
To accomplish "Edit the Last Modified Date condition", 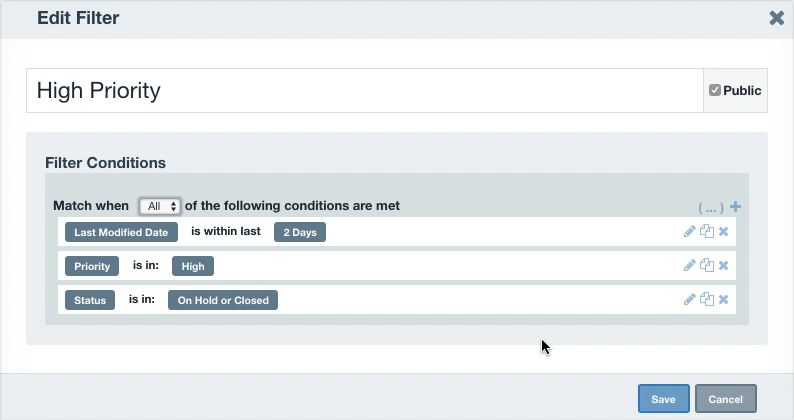I will [x=689, y=232].
